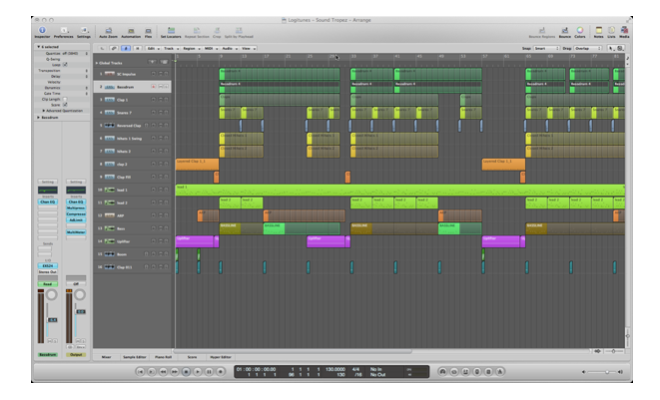
Task: Click the Read automation mode button
Action: [48, 284]
